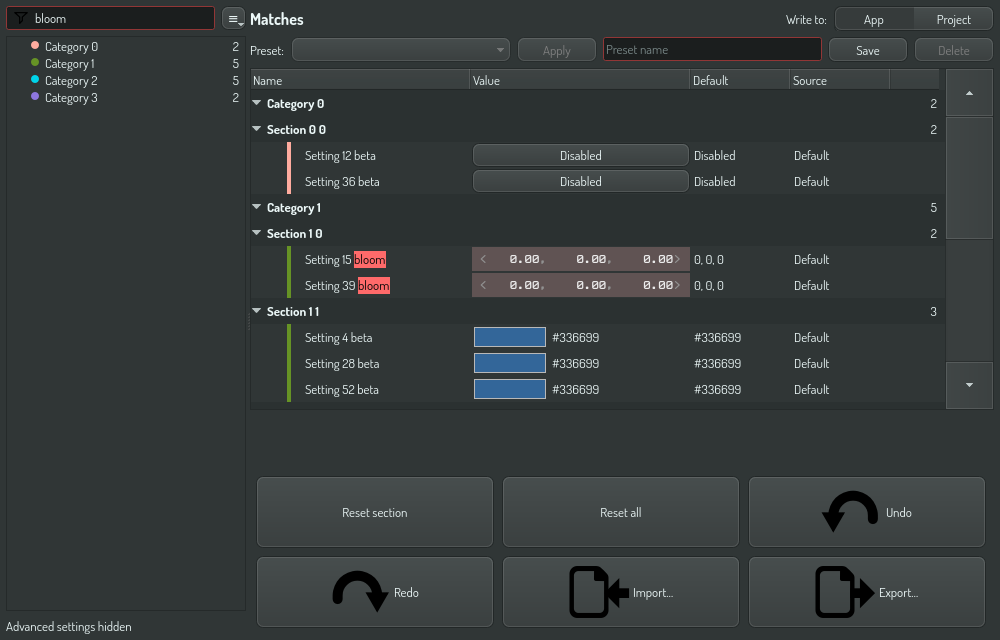Increase Setting 39 bloom value with right arrow
The width and height of the screenshot is (1000, 640).
677,286
